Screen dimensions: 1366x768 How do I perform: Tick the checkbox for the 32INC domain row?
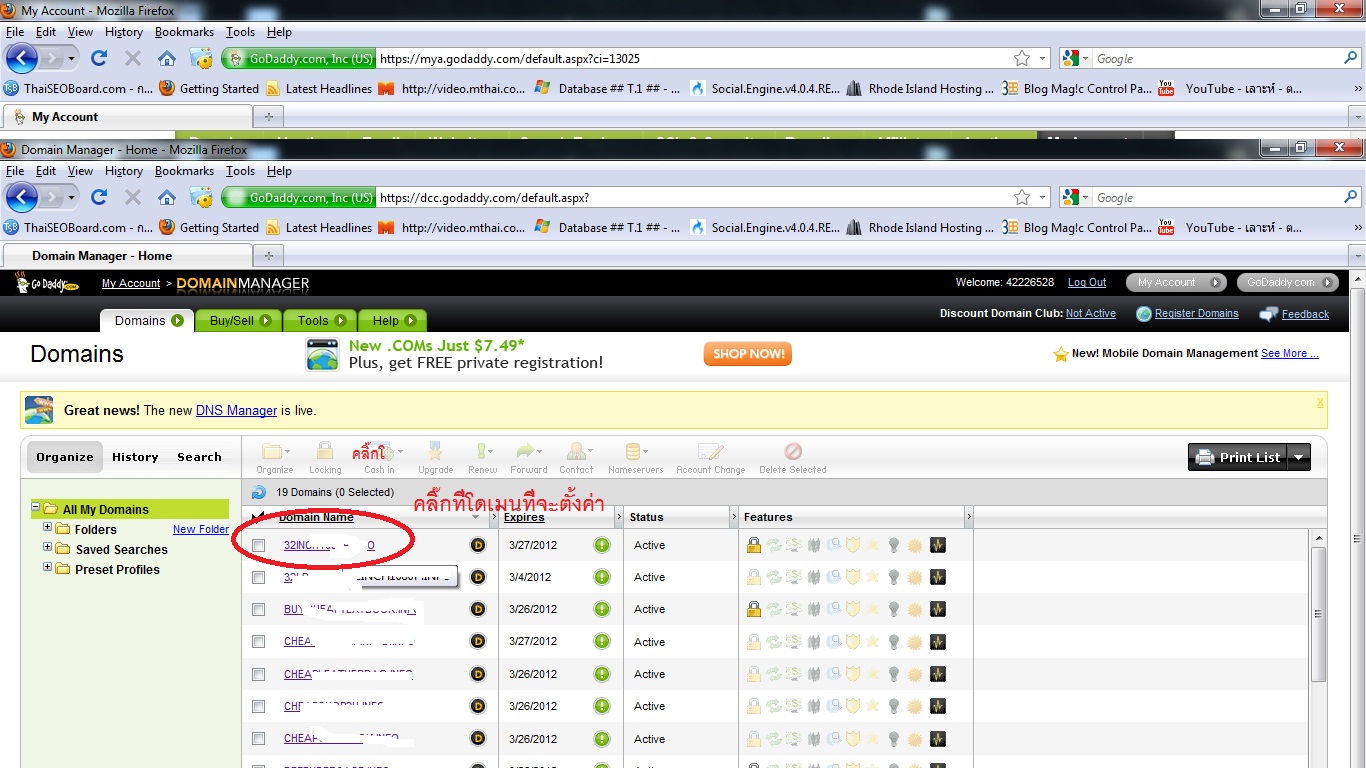(x=259, y=545)
